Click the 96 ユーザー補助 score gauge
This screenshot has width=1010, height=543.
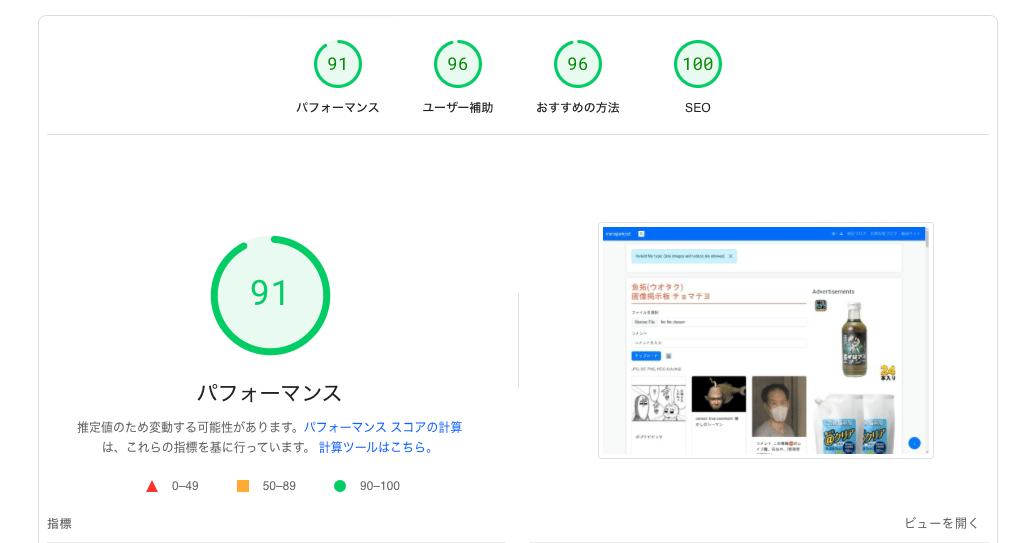[x=457, y=64]
